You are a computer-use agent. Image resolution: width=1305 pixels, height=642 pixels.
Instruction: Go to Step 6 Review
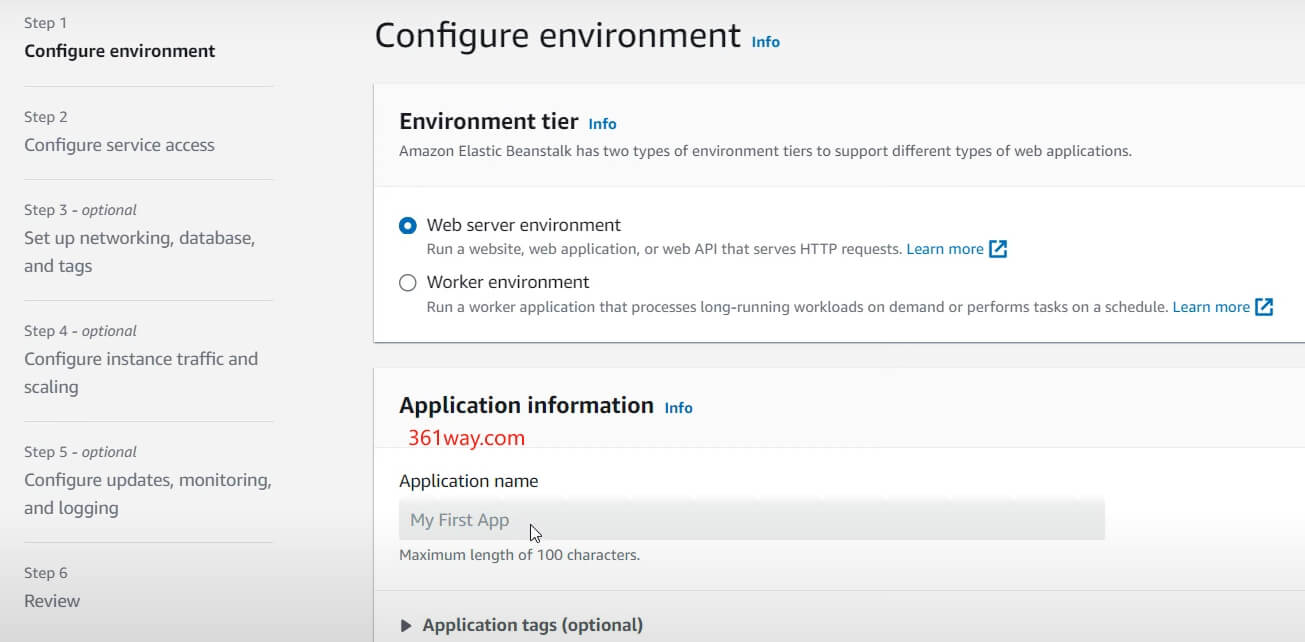click(x=52, y=600)
